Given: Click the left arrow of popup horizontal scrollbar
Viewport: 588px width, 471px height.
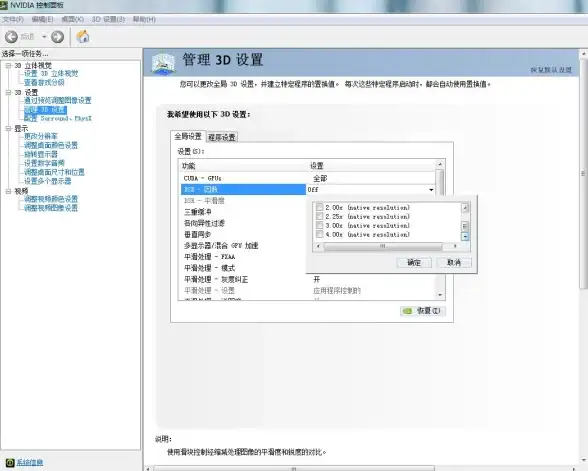Looking at the screenshot, I should point(318,246).
